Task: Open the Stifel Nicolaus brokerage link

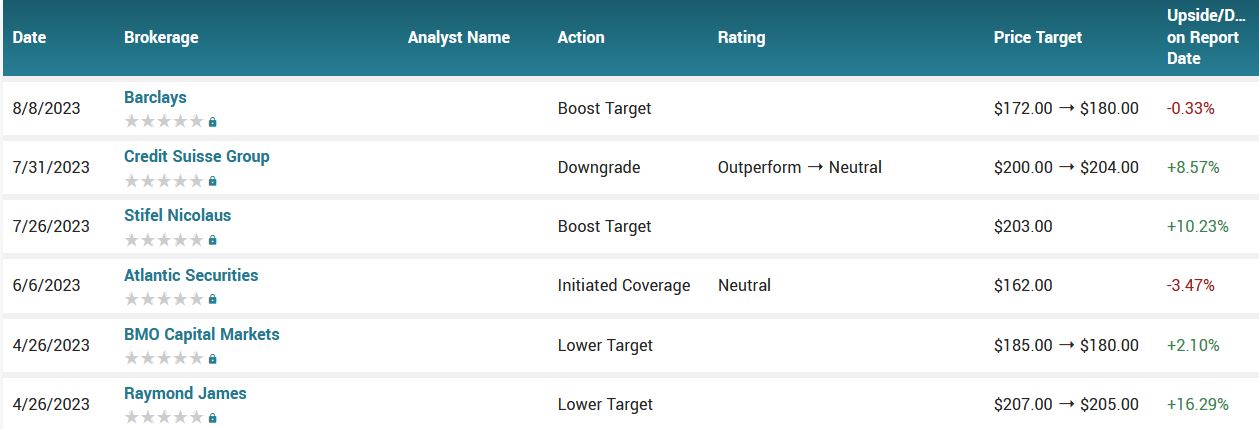Action: pyautogui.click(x=178, y=215)
